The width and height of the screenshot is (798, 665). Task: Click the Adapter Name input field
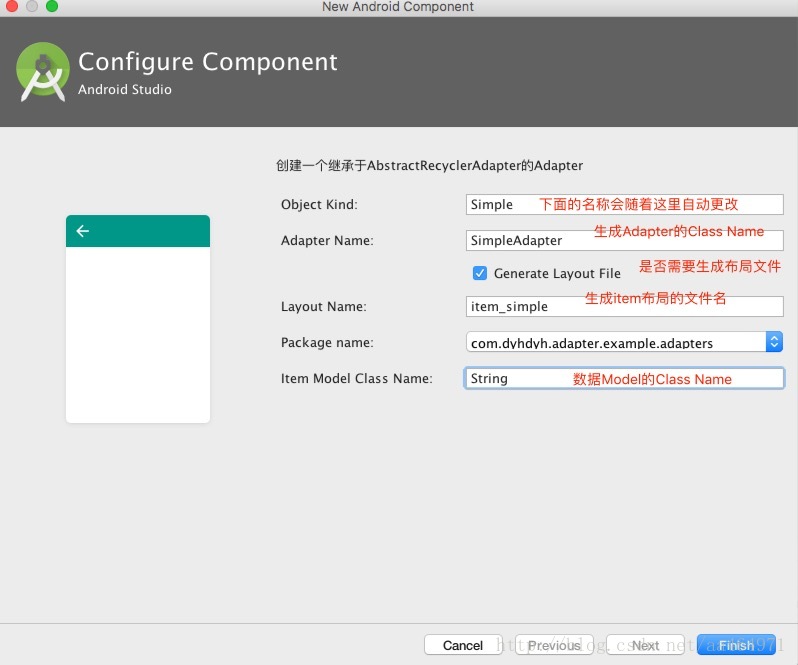click(624, 240)
